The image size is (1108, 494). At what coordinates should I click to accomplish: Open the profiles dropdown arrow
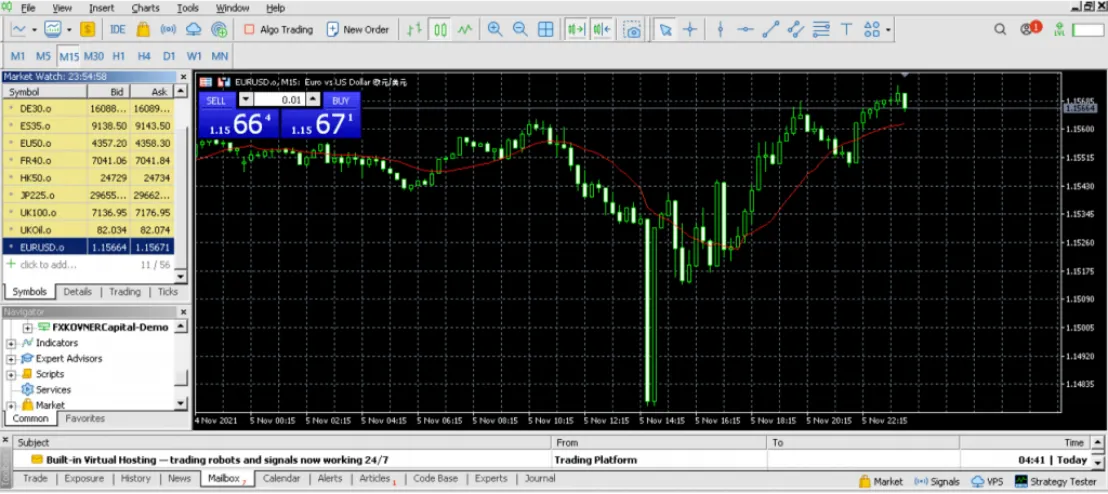(x=69, y=30)
